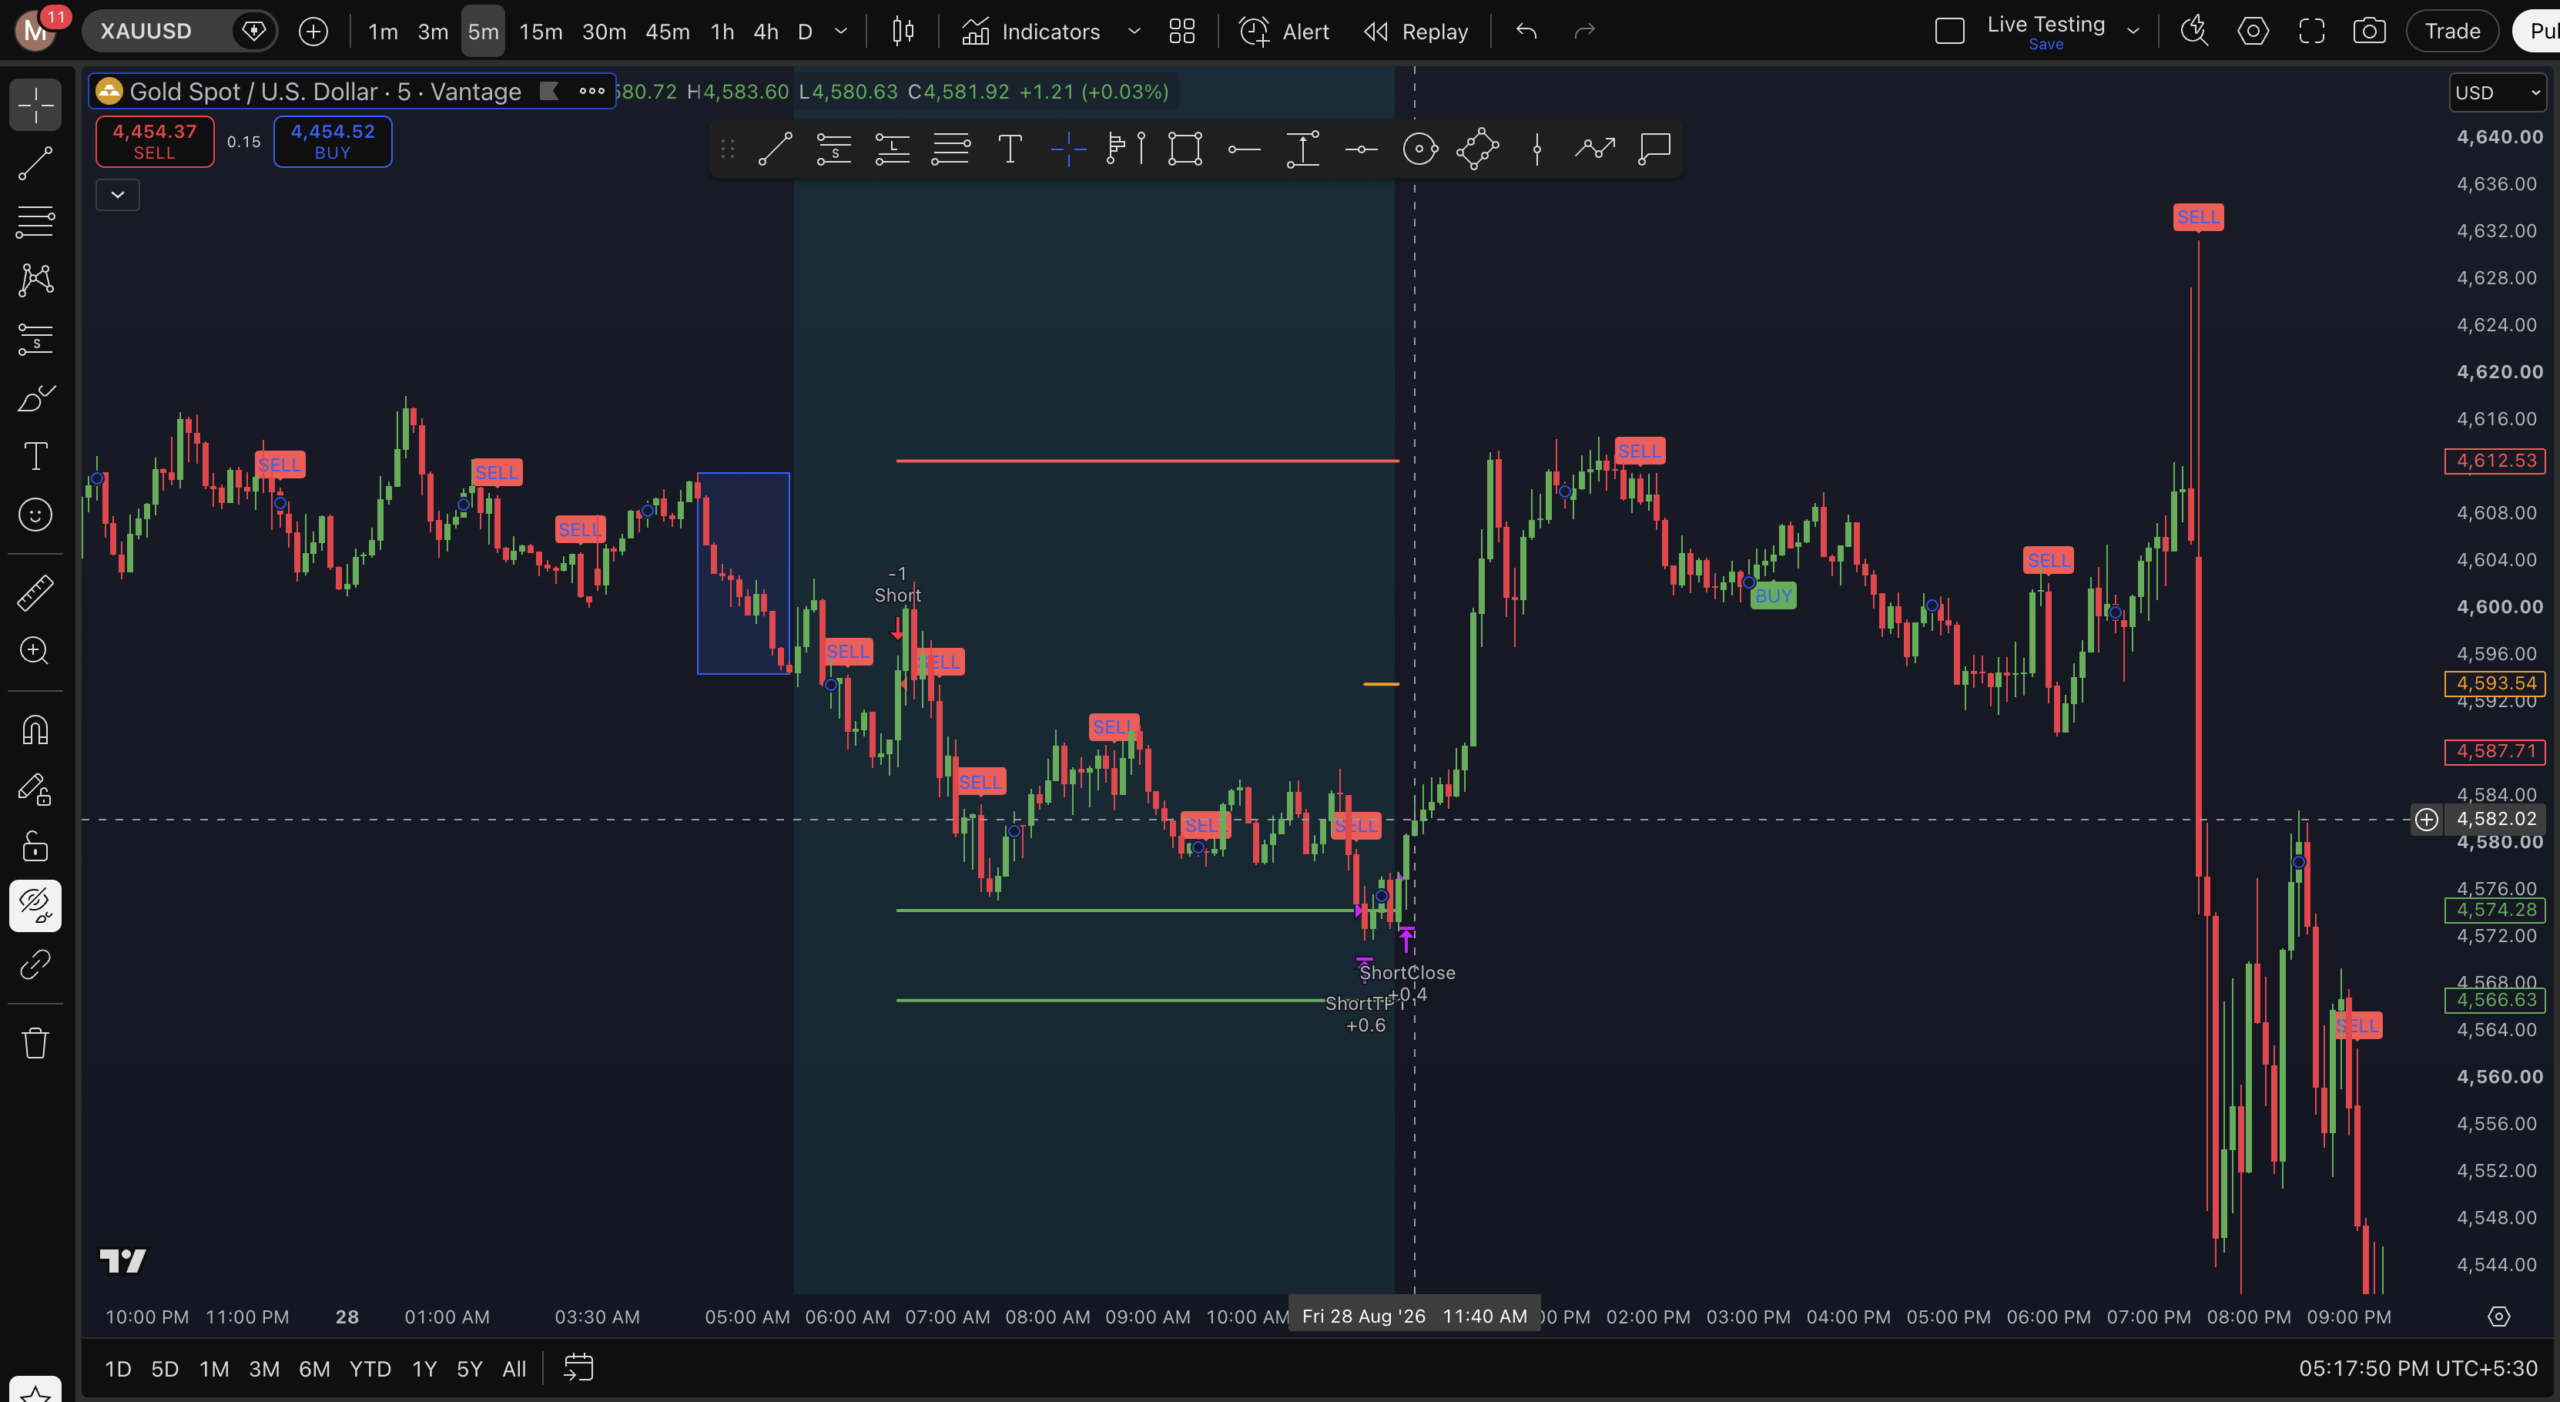This screenshot has height=1402, width=2560.
Task: Click the undo arrow
Action: click(1526, 31)
